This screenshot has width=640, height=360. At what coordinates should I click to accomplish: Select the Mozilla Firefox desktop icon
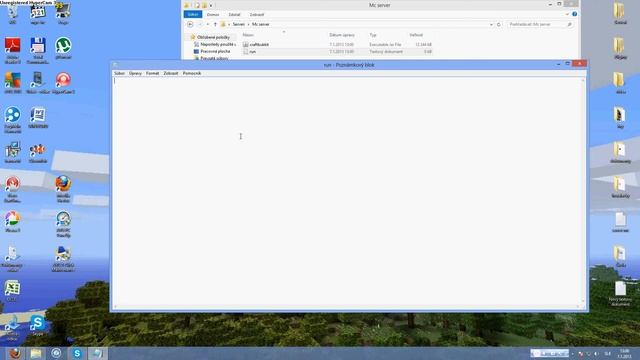tap(63, 189)
